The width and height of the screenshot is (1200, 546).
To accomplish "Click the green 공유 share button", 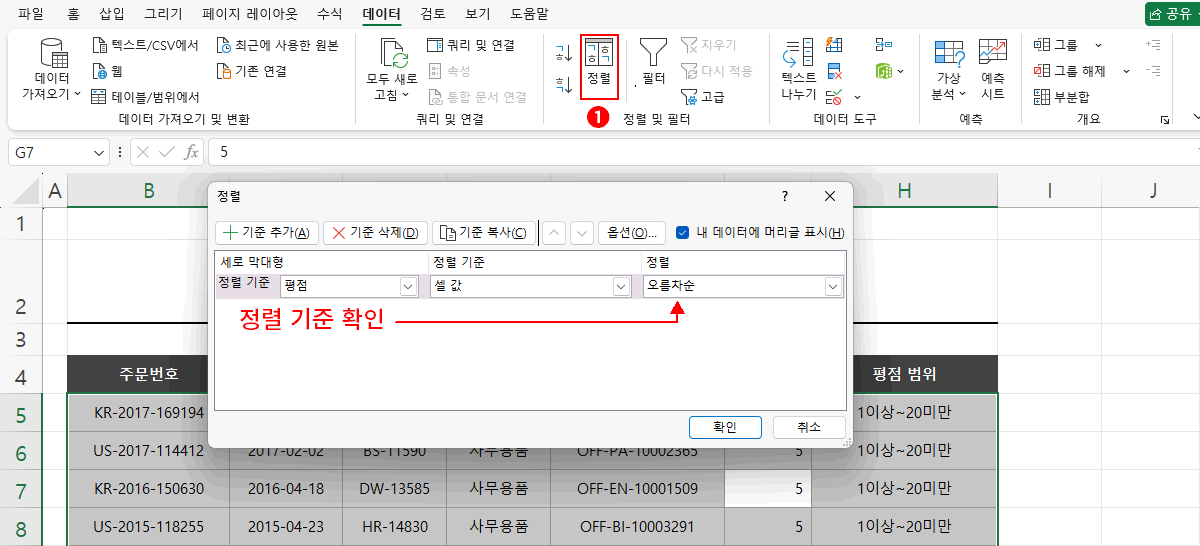I will [1173, 14].
